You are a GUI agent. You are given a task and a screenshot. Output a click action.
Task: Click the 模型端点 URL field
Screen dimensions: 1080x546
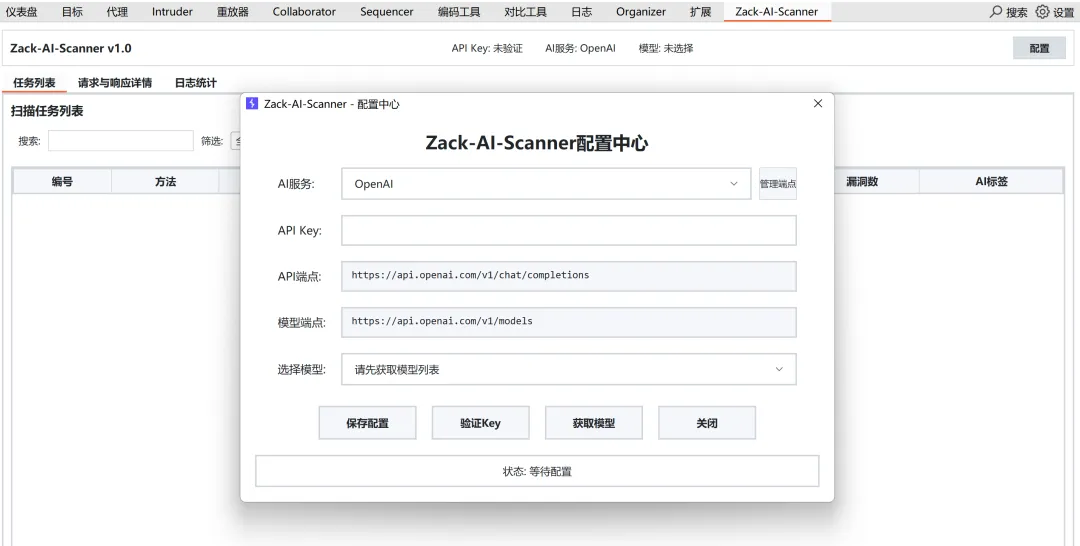point(568,322)
